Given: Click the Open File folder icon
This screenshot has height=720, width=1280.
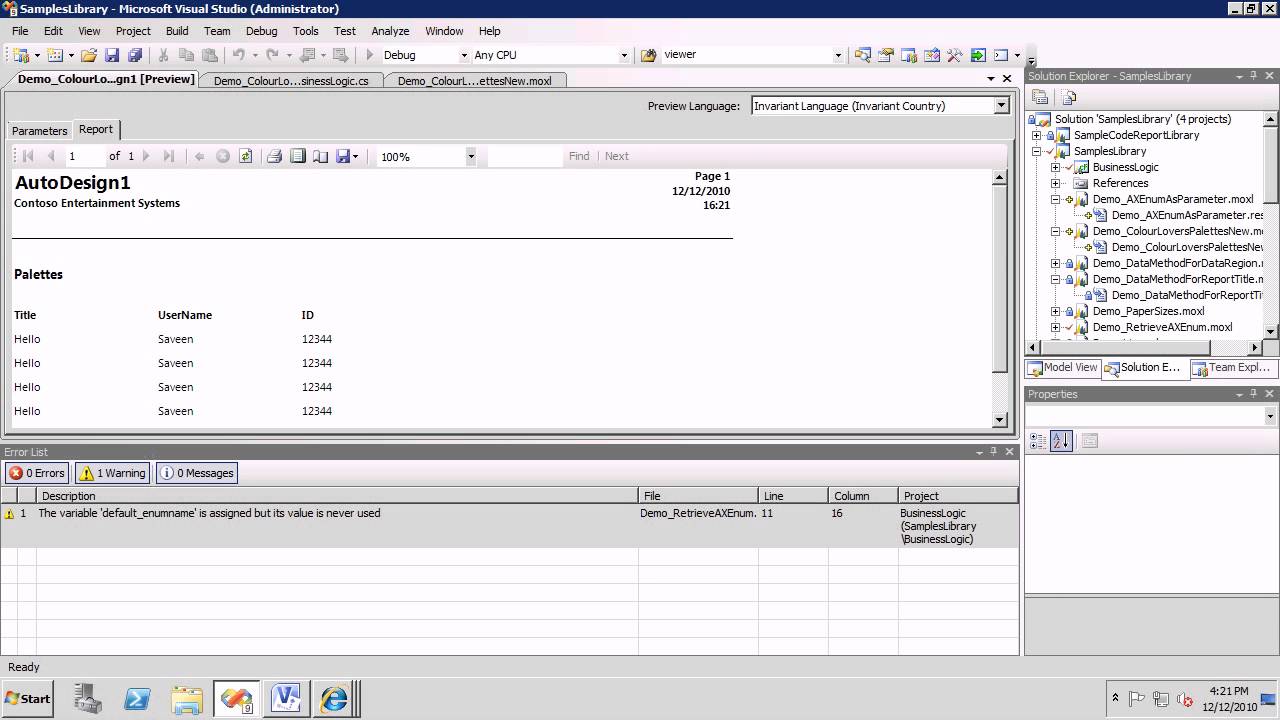Looking at the screenshot, I should (89, 55).
